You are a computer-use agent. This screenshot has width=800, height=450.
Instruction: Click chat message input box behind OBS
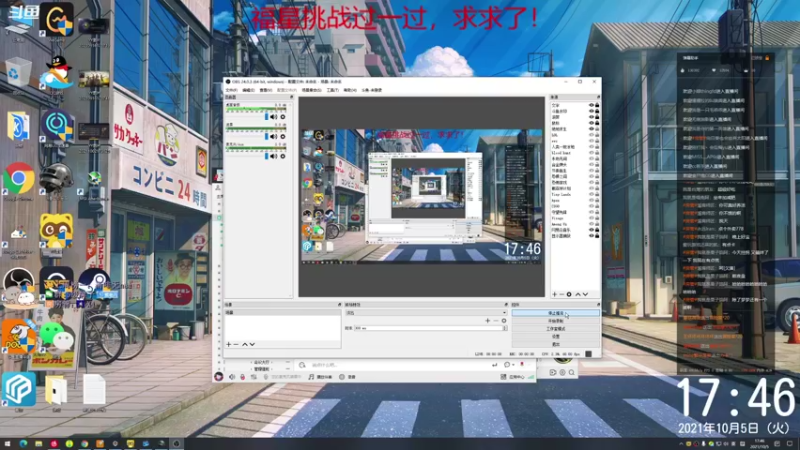point(398,365)
